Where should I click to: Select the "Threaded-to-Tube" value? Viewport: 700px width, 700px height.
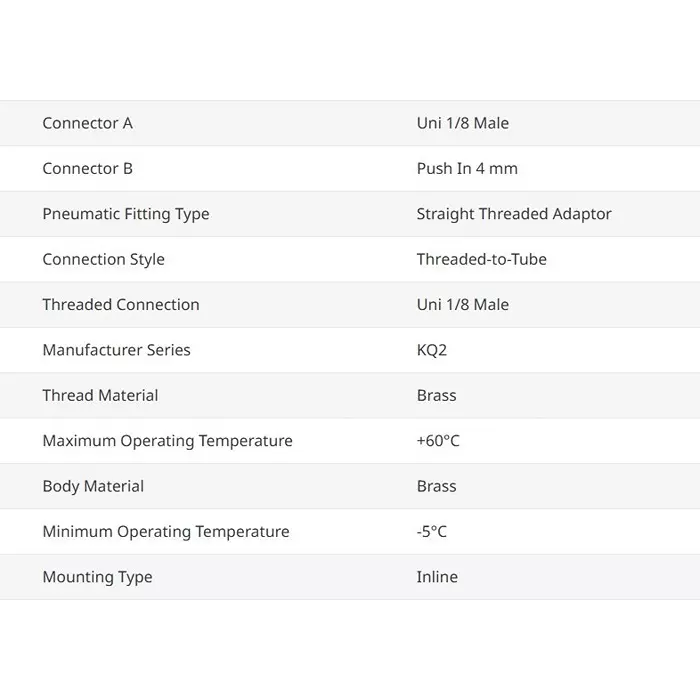pyautogui.click(x=481, y=259)
